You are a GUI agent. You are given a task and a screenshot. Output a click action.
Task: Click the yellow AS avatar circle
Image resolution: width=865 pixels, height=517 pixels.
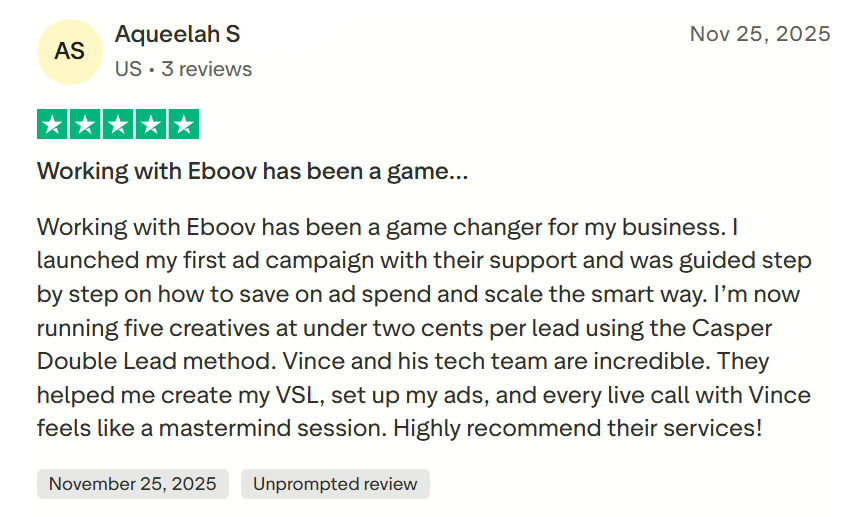tap(70, 51)
